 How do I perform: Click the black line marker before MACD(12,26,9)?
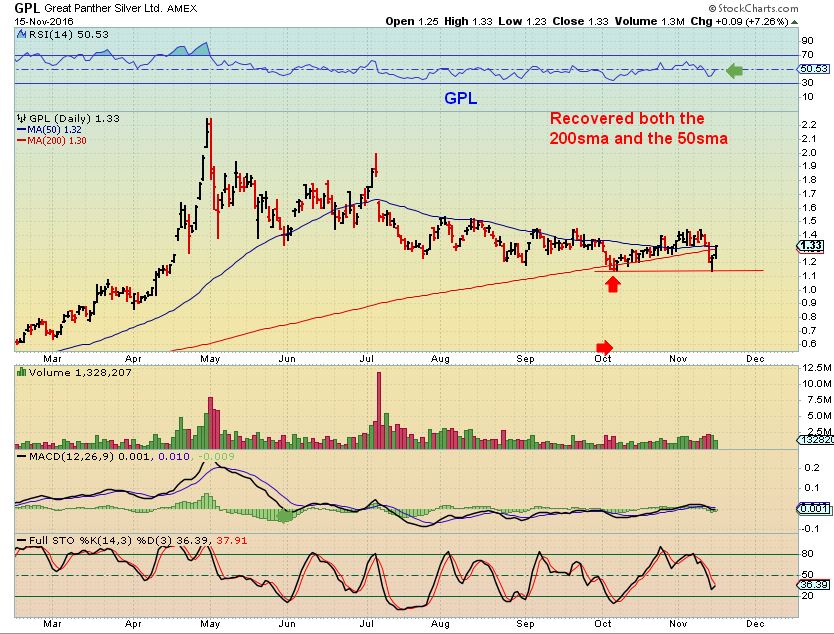[x=21, y=456]
